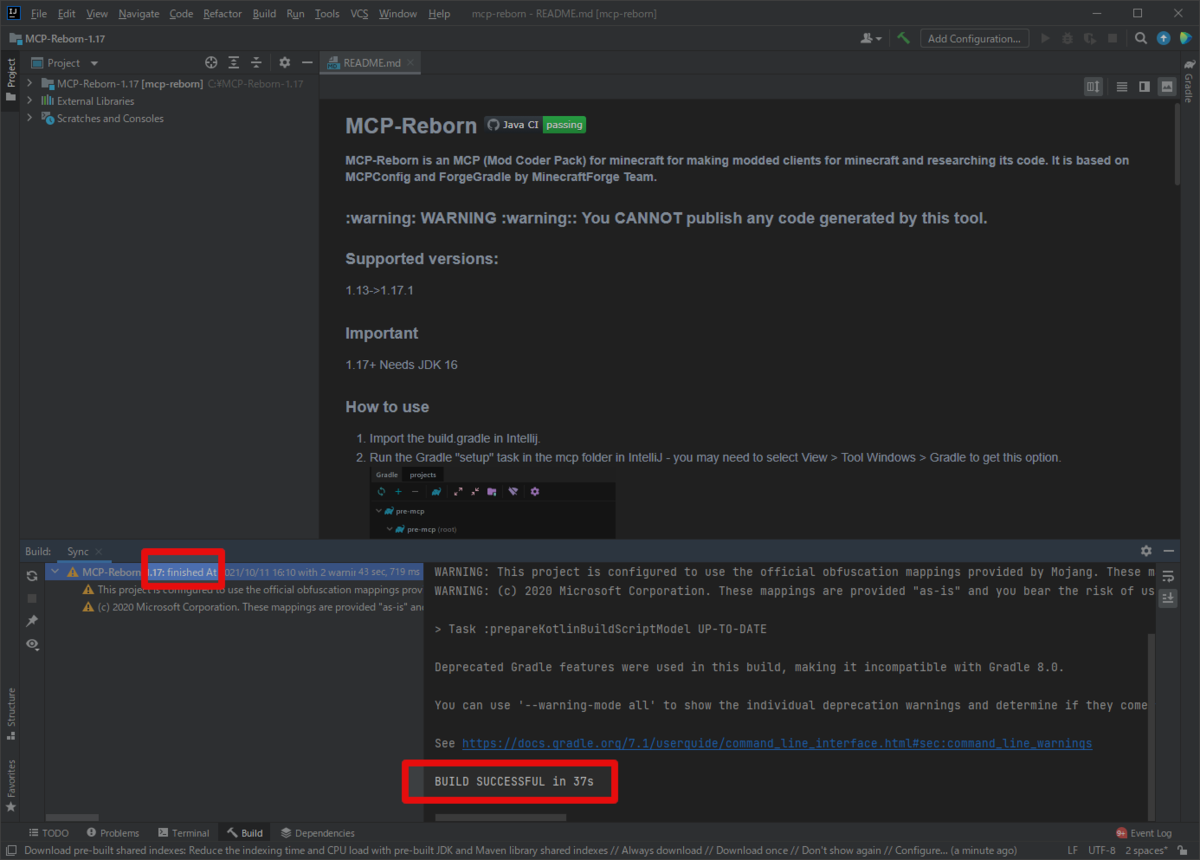Viewport: 1200px width, 860px height.
Task: Expand the External Libraries node
Action: (x=31, y=101)
